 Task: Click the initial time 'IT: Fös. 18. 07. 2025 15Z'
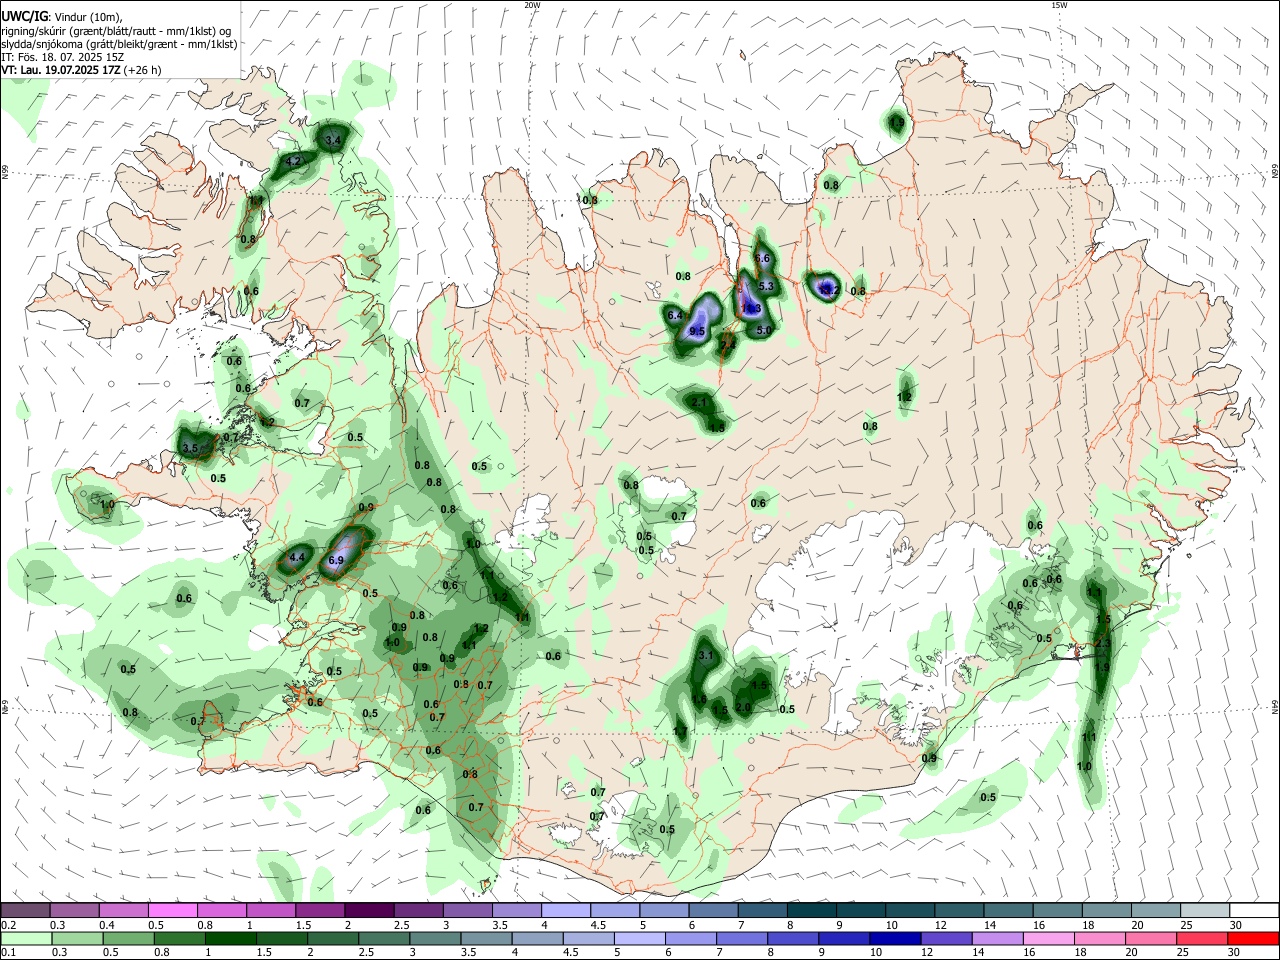62,57
